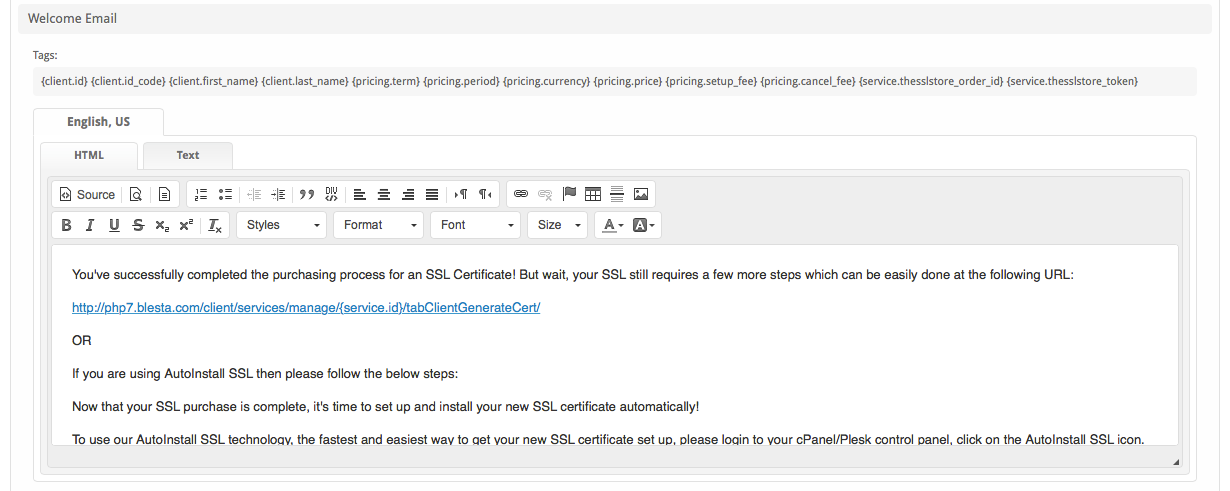The width and height of the screenshot is (1230, 491).
Task: Open the Preview icon in the editor toolbar
Action: click(136, 194)
